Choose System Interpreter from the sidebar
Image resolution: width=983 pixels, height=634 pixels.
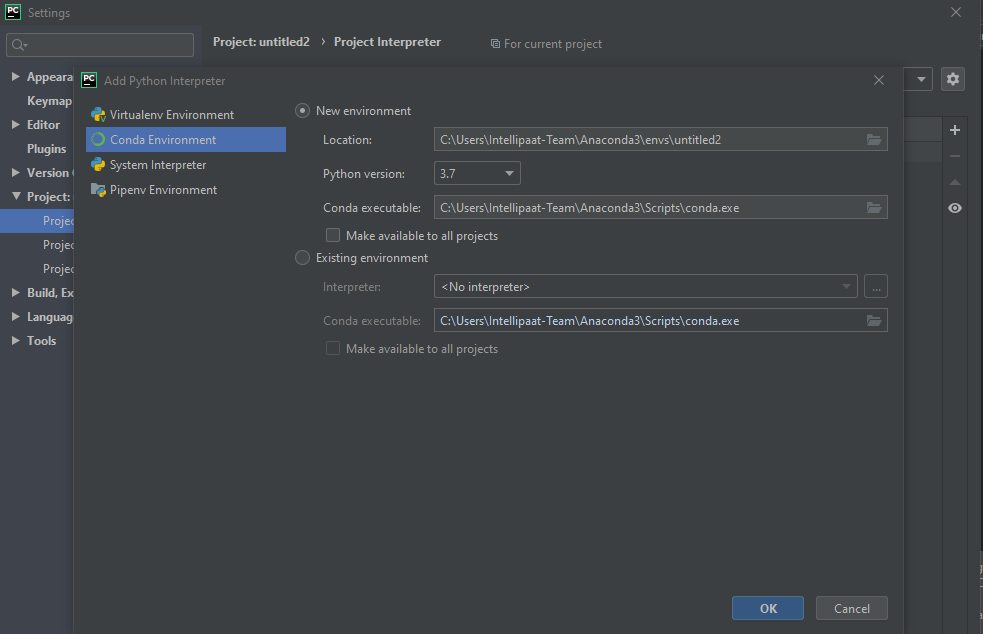click(158, 165)
